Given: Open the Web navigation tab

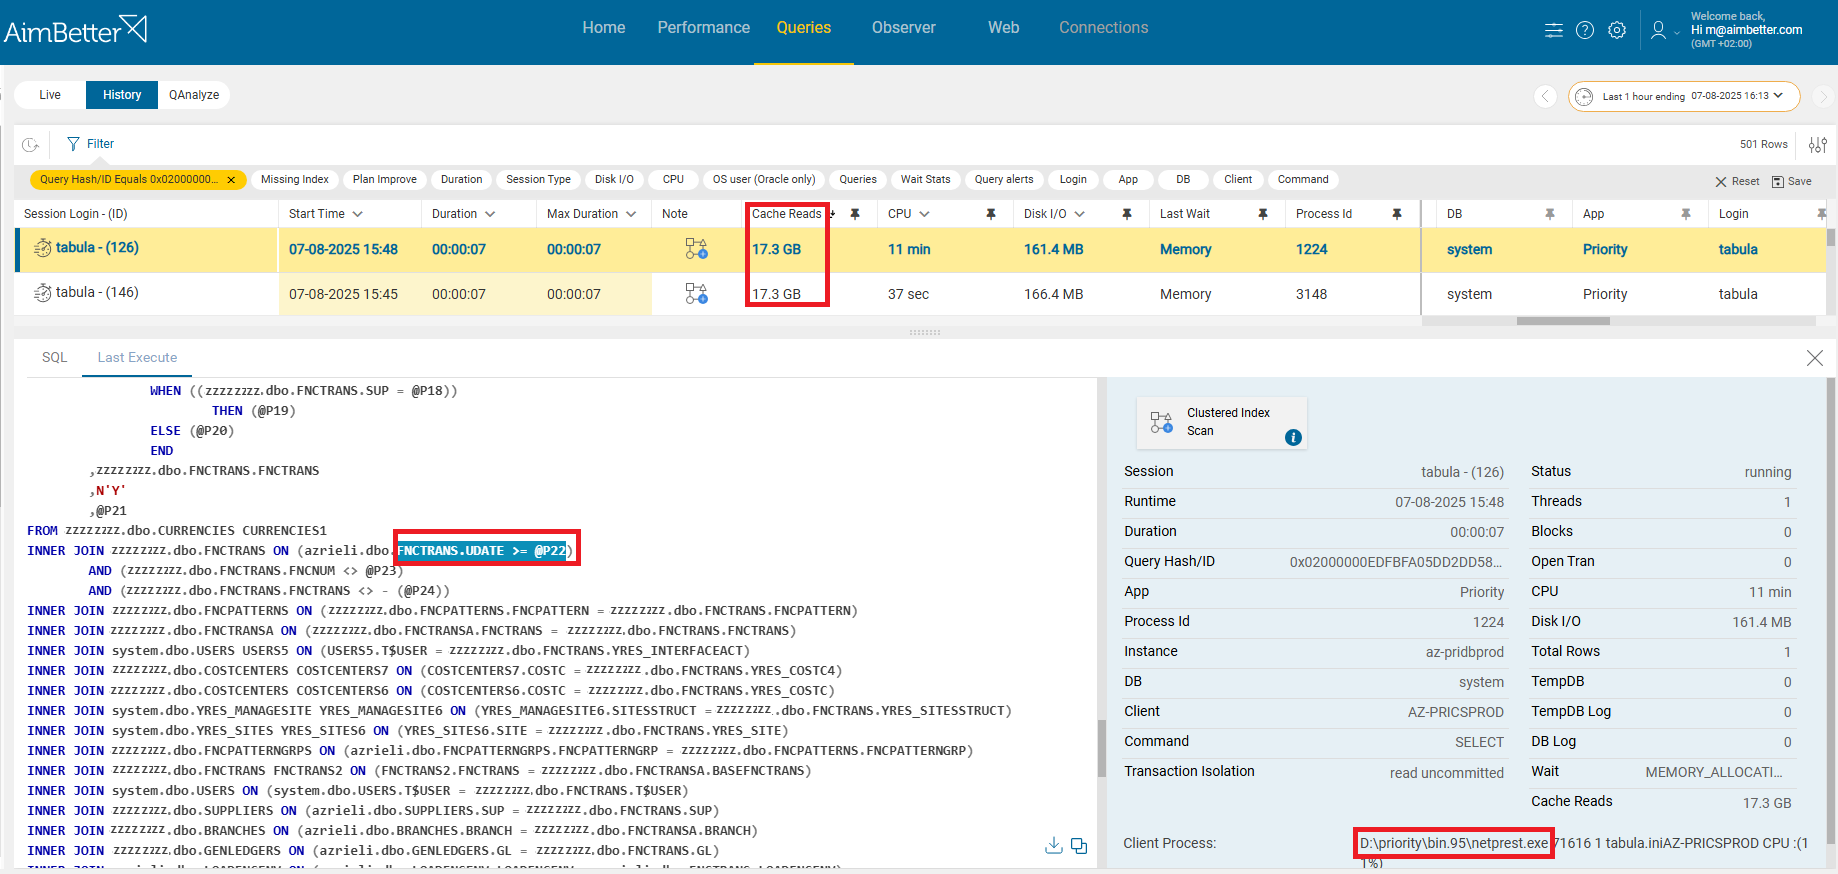Looking at the screenshot, I should 1004,28.
